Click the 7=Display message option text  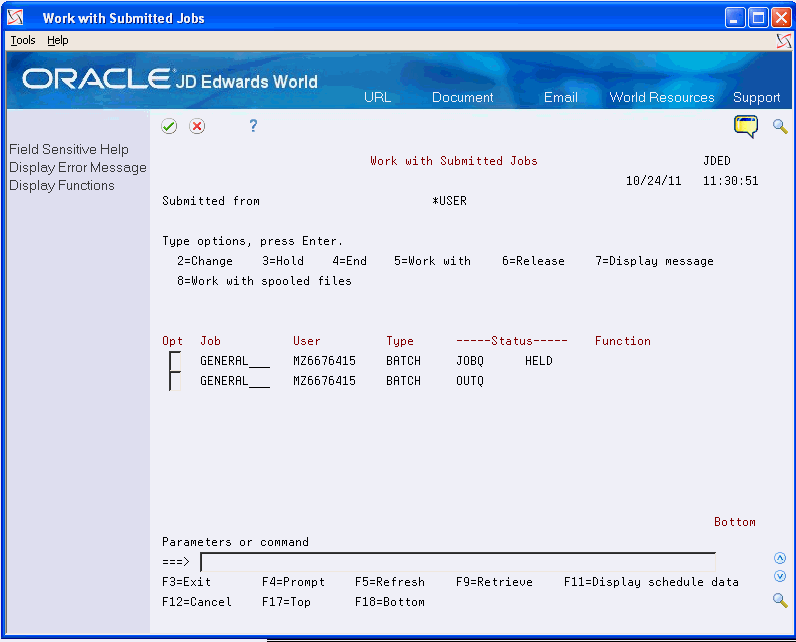[x=654, y=261]
